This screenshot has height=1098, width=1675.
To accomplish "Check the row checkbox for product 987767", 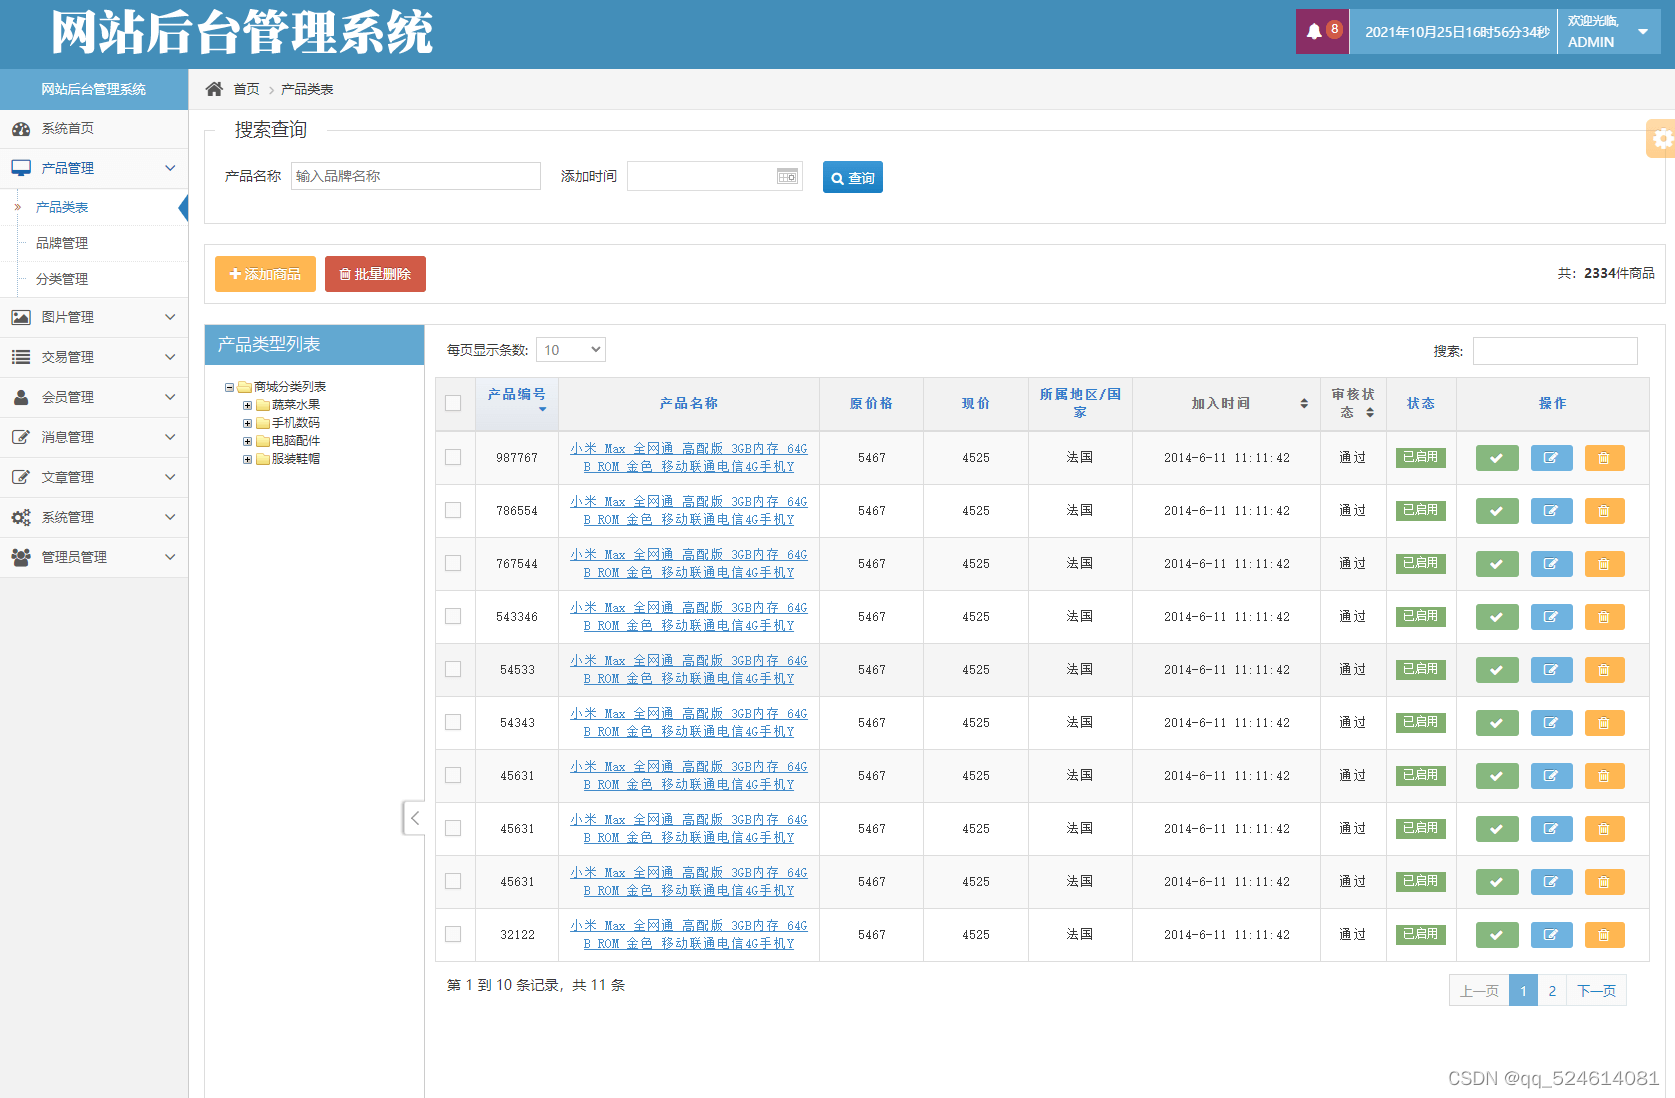I will [453, 457].
